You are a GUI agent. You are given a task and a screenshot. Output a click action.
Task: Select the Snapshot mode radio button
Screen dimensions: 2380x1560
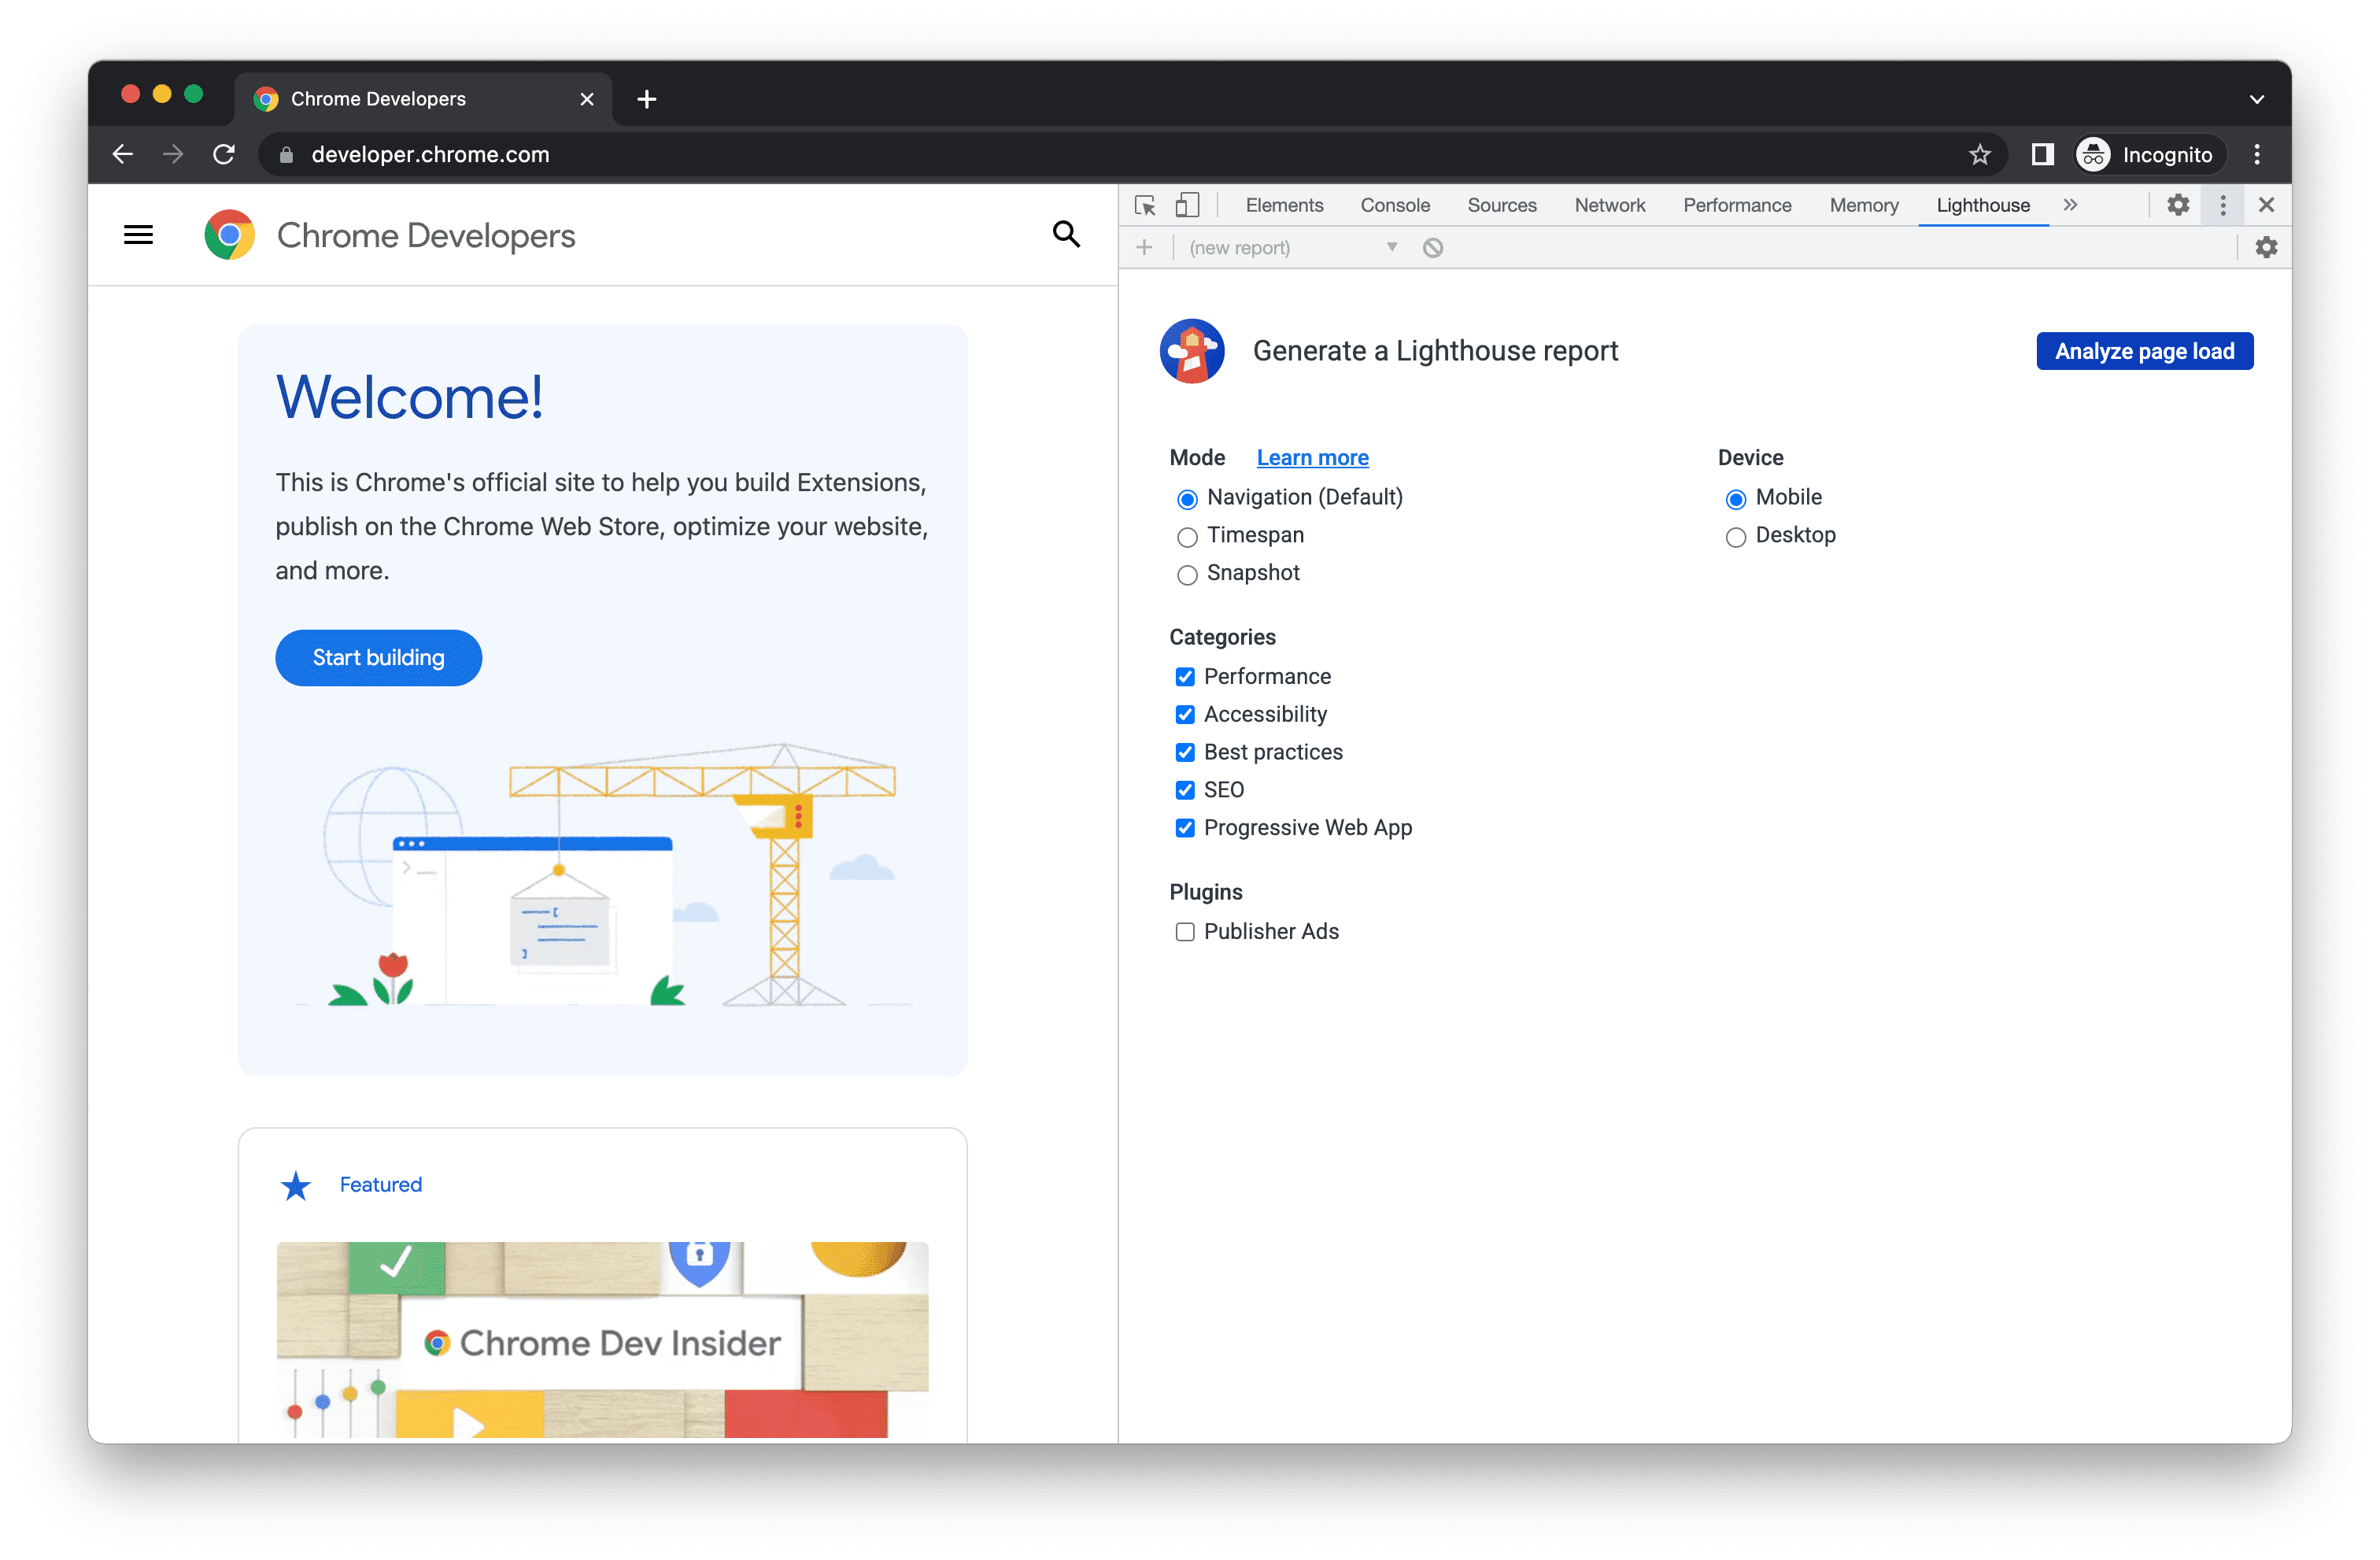pyautogui.click(x=1185, y=573)
